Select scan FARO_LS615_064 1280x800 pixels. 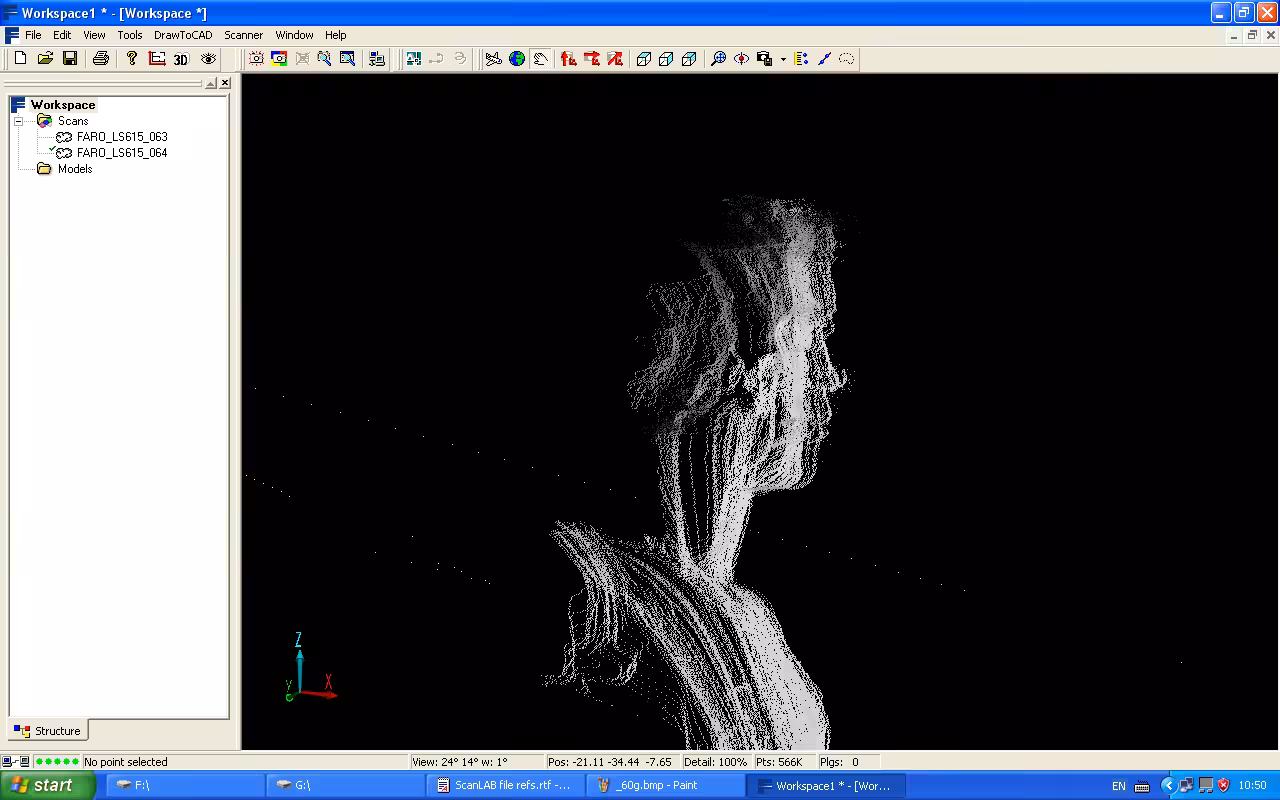(122, 153)
